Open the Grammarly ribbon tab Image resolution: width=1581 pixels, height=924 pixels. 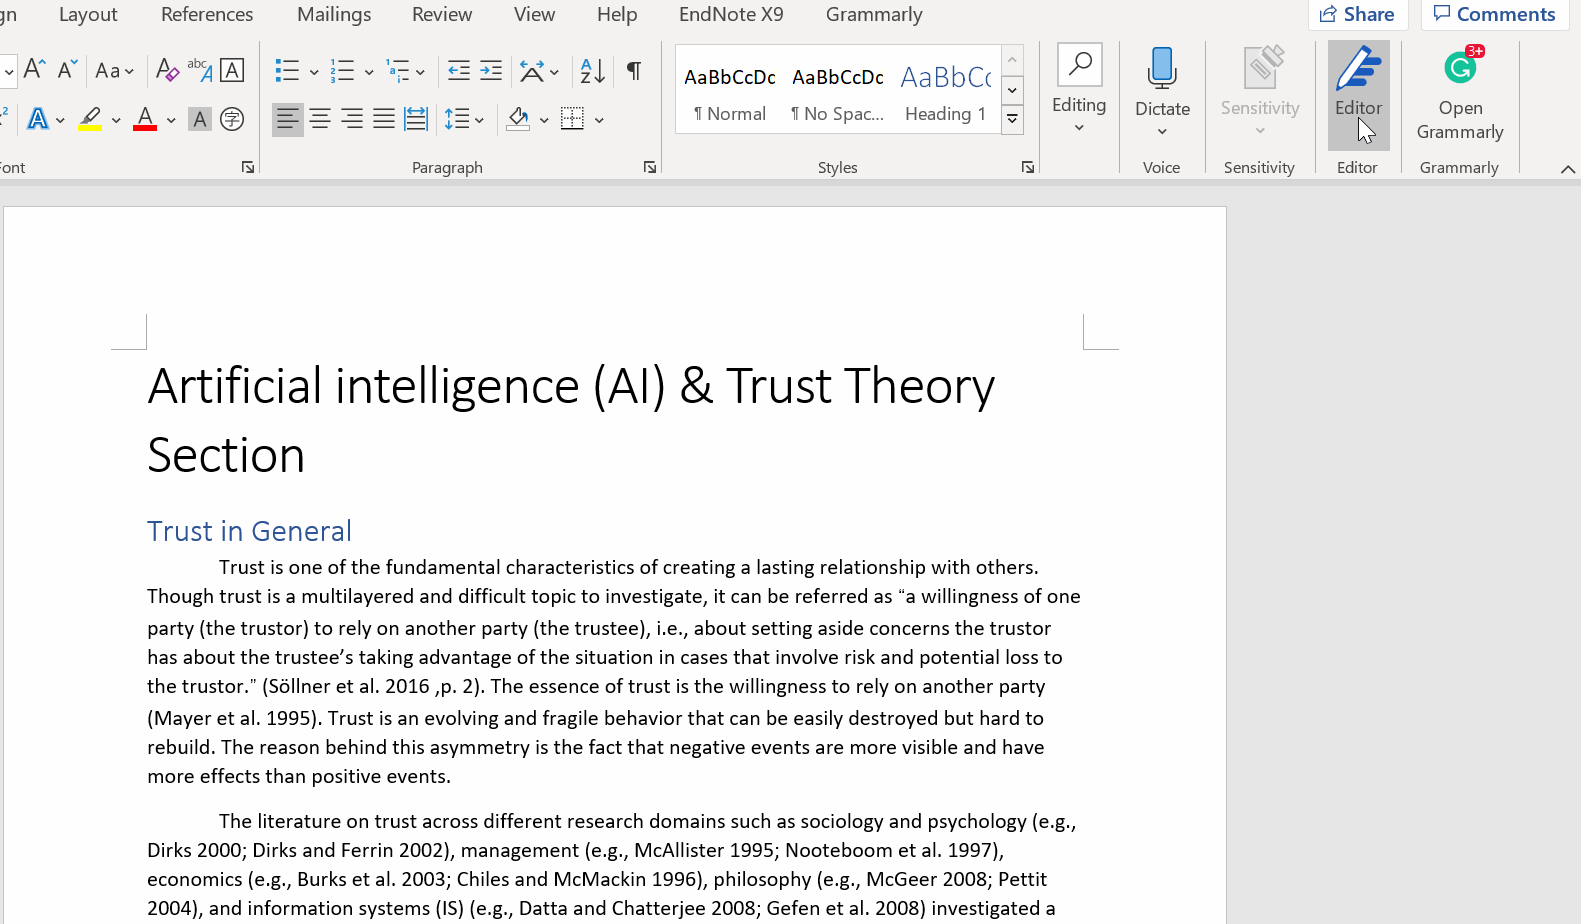(x=874, y=15)
